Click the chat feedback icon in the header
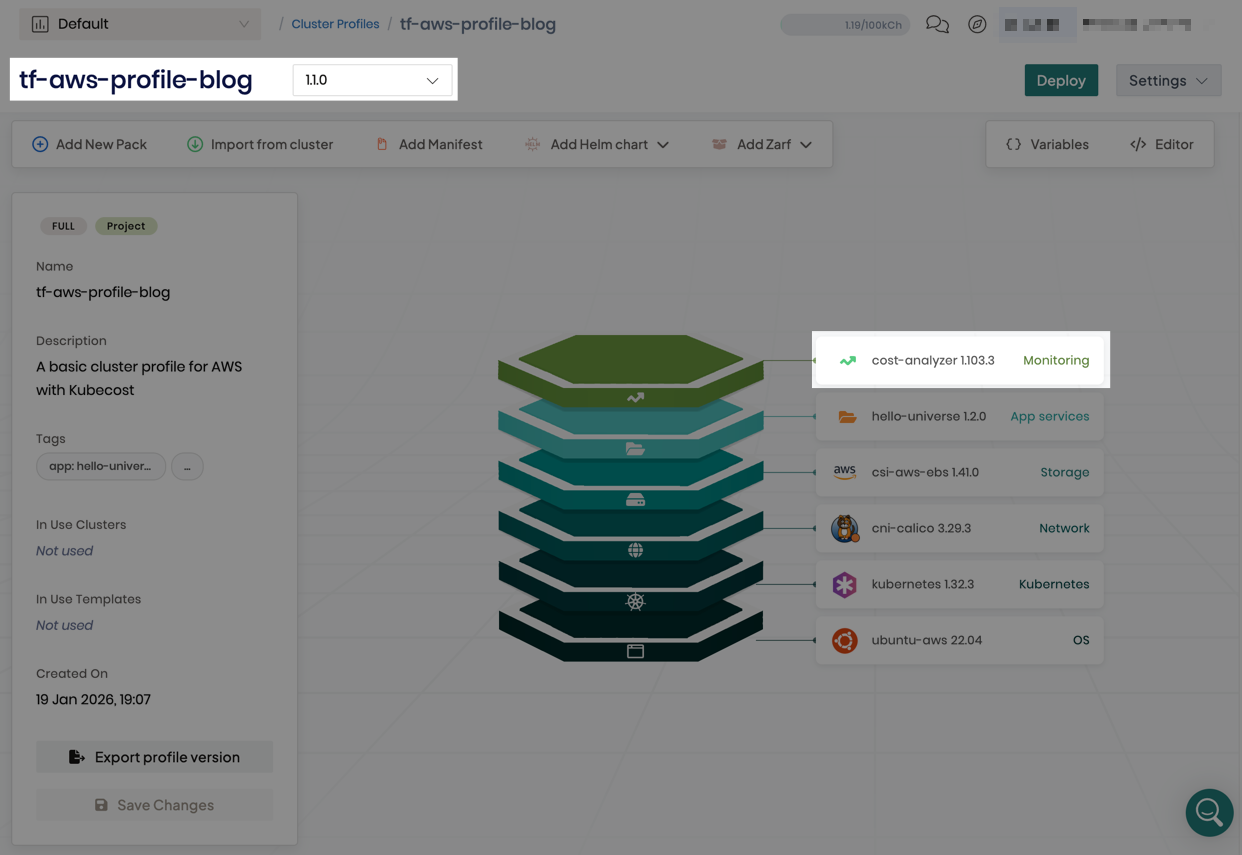 click(x=937, y=24)
